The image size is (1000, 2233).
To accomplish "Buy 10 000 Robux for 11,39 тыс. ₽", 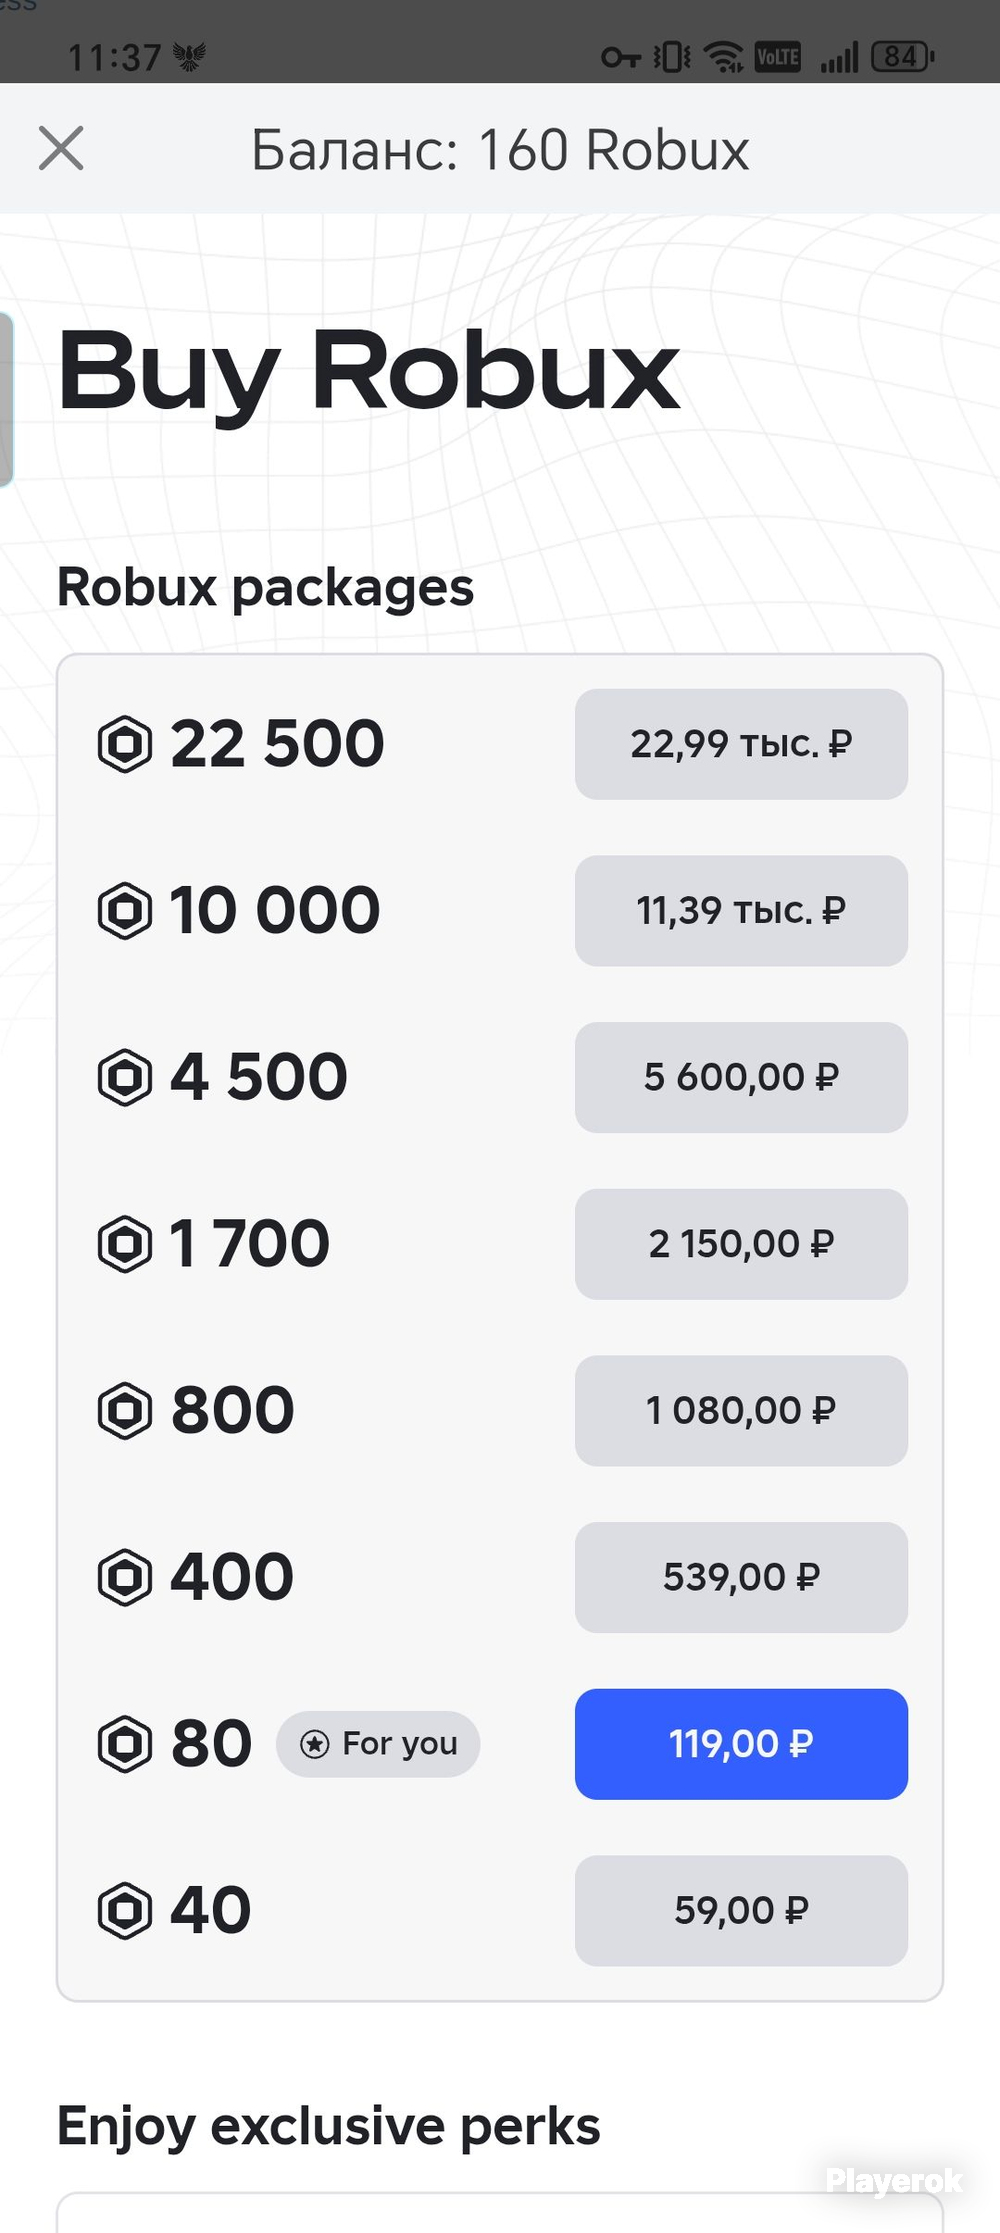I will [741, 911].
